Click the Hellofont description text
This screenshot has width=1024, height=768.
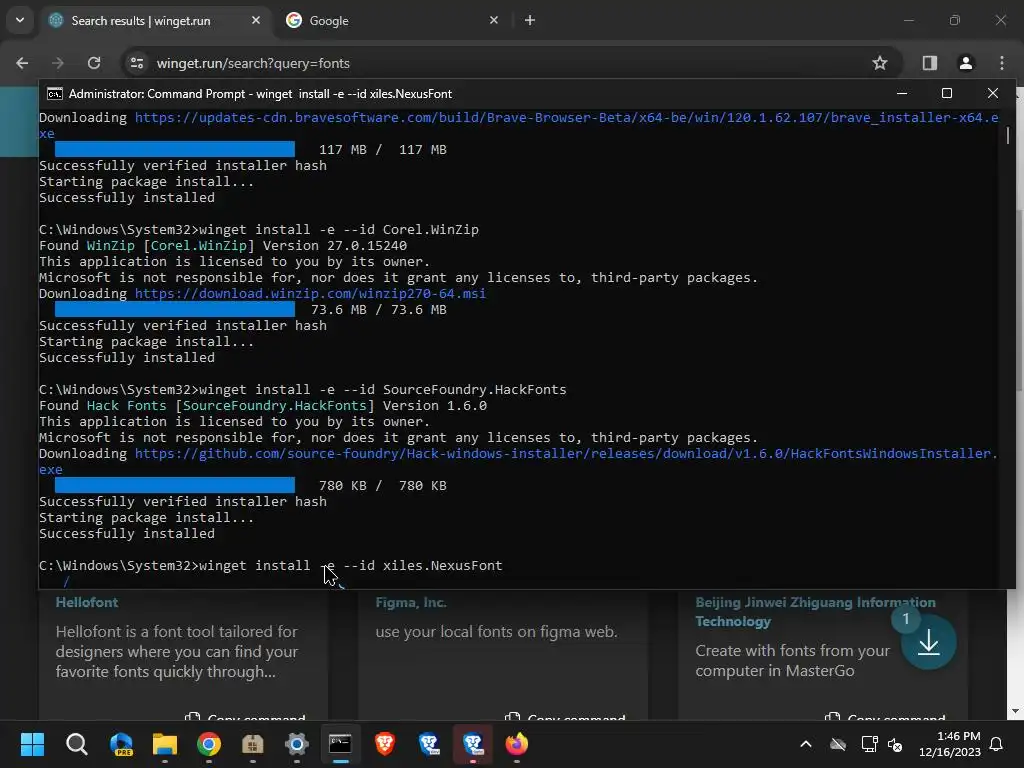[x=176, y=652]
